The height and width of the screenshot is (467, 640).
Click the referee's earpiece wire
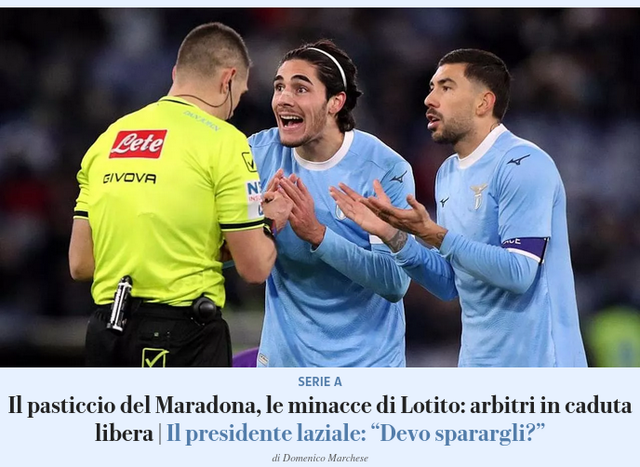click(x=208, y=100)
